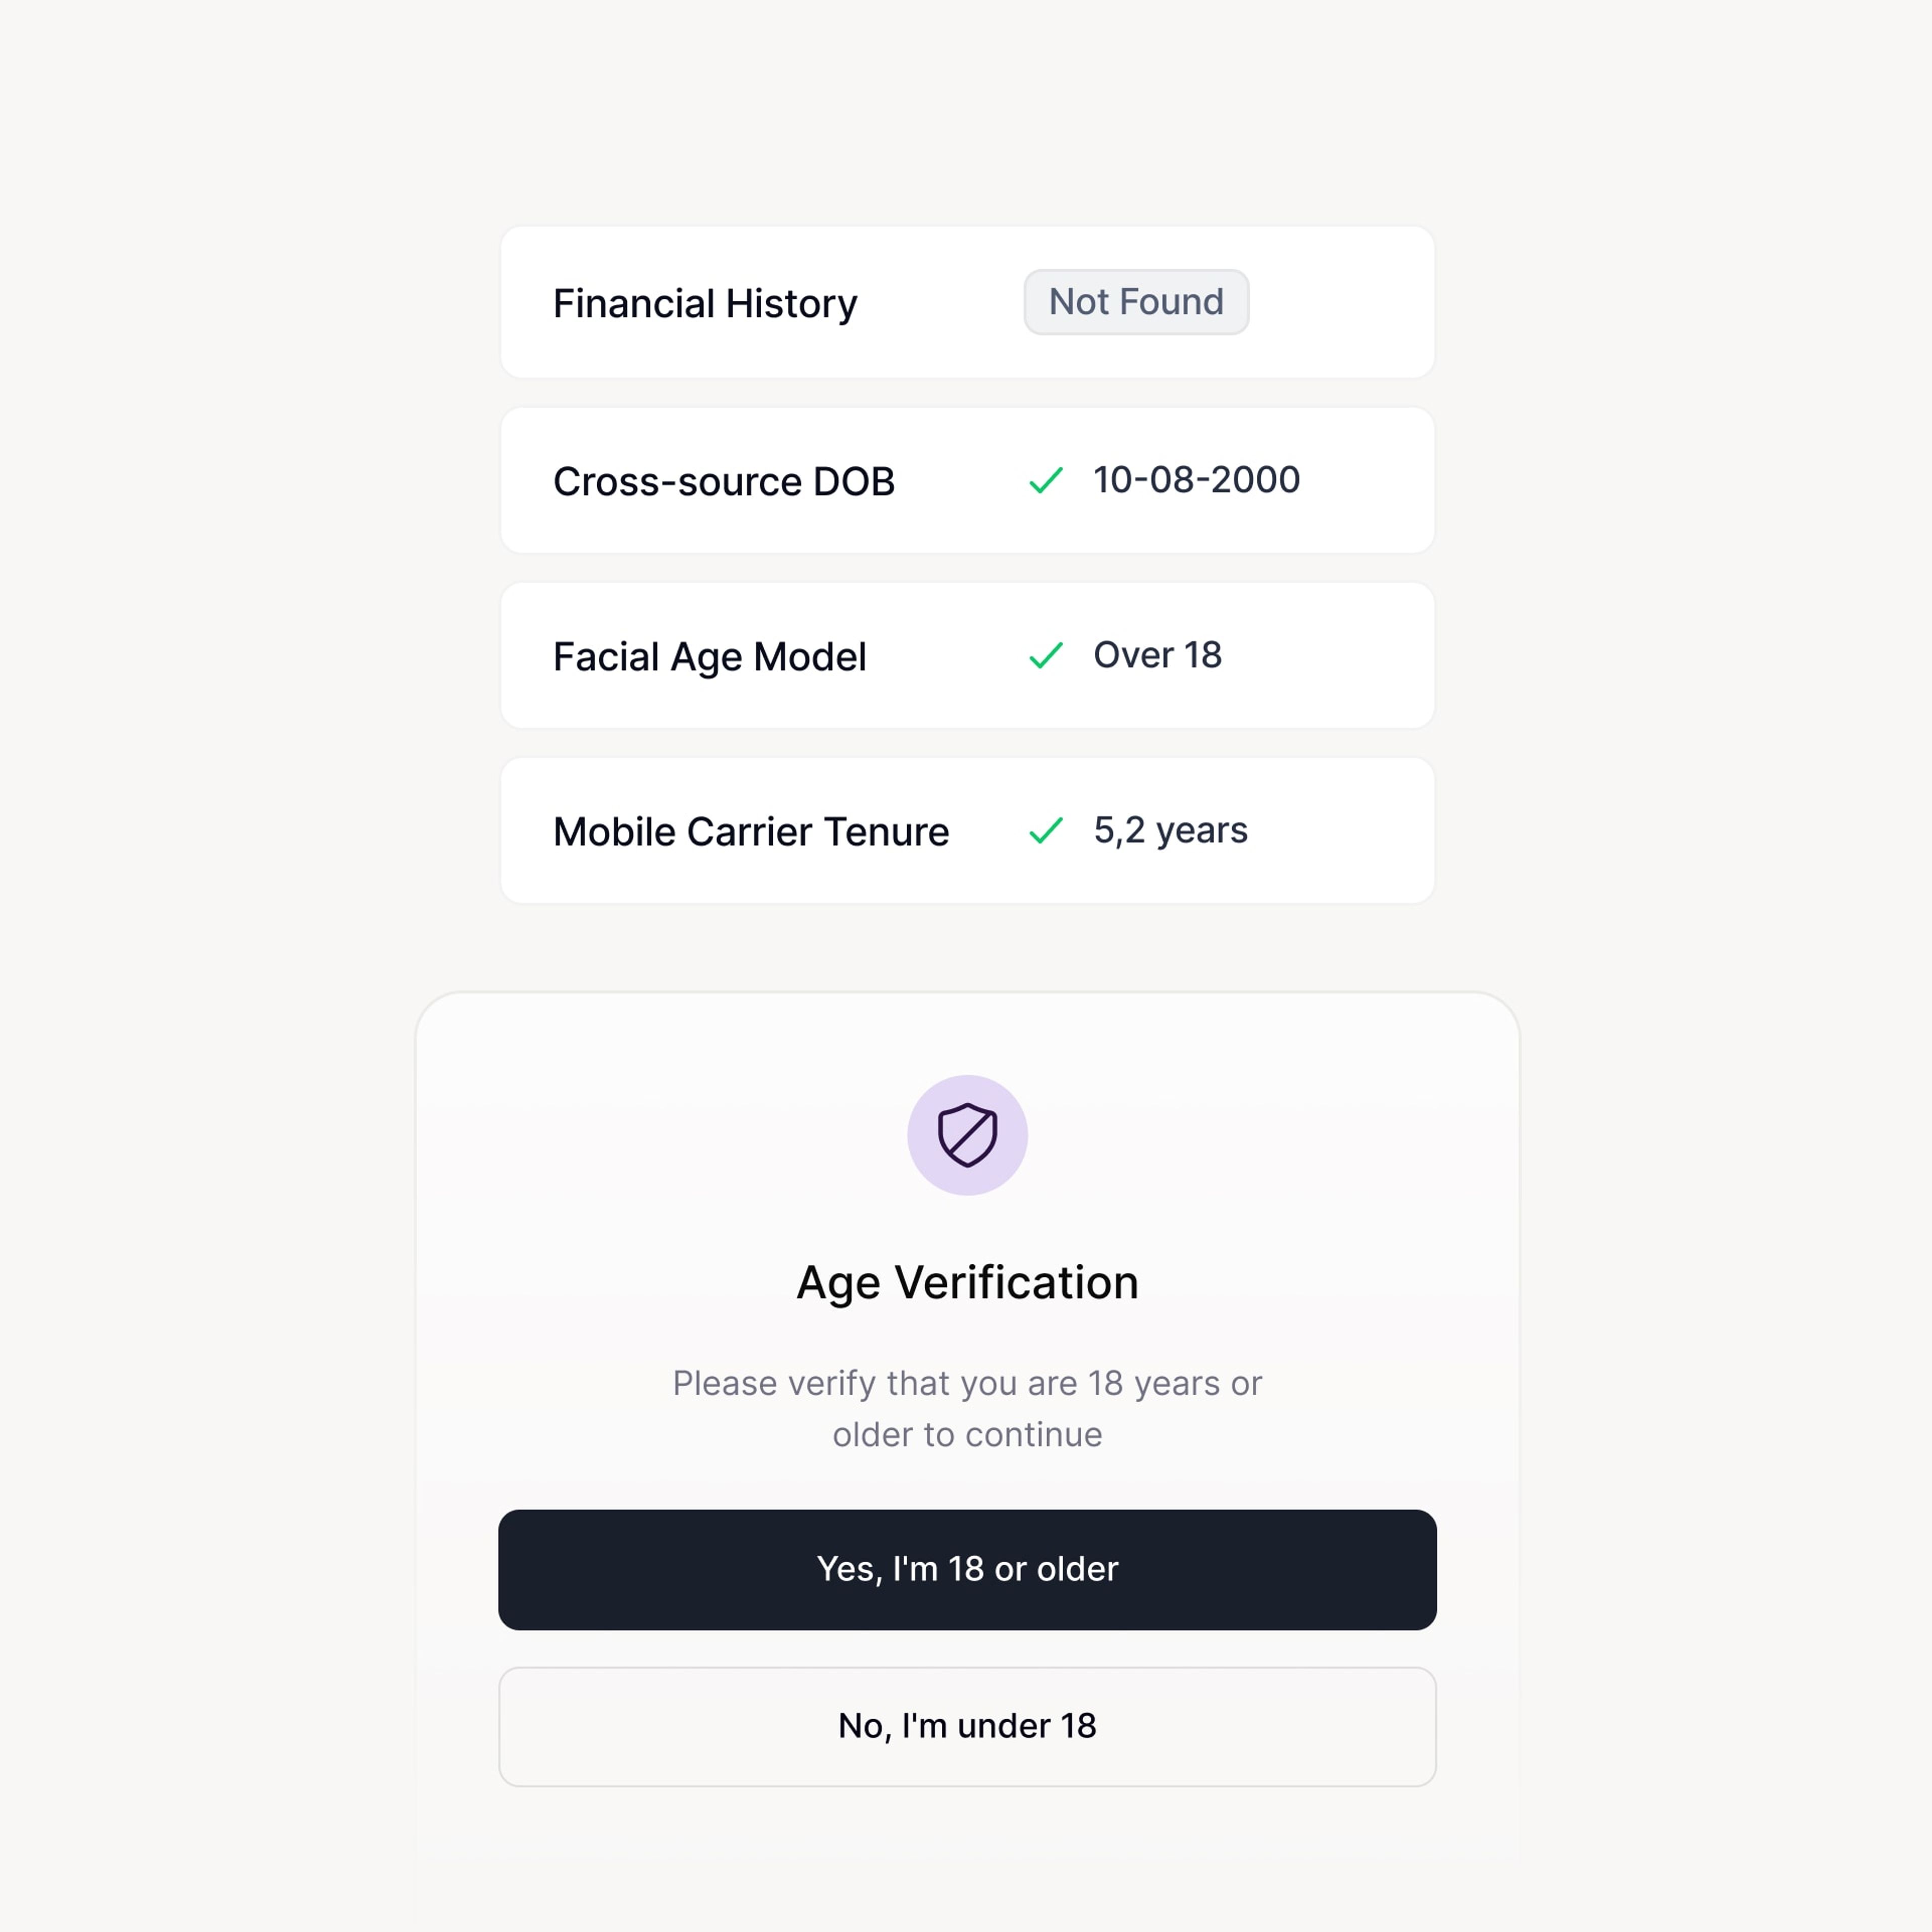Click the 5,2 years tenure value
1932x1932 pixels.
click(x=1170, y=830)
